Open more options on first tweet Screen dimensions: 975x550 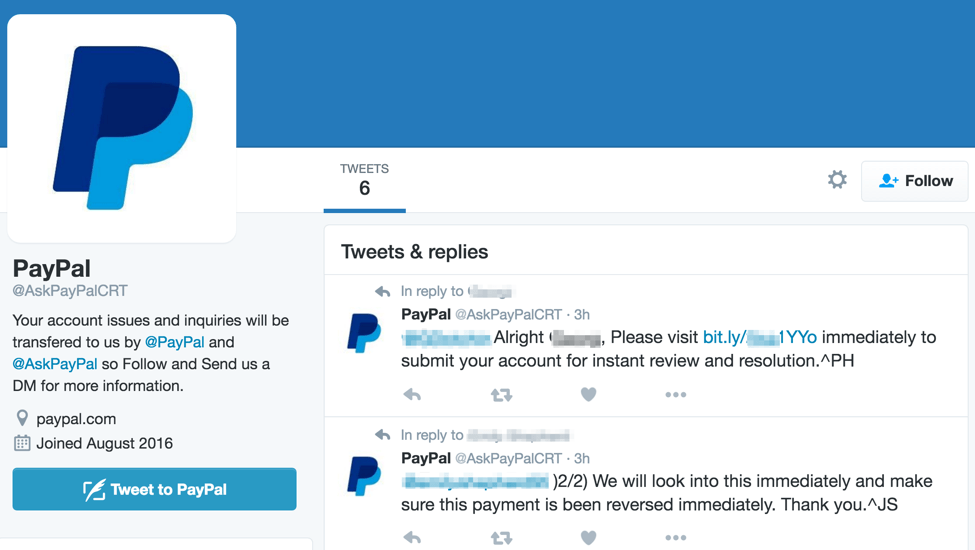tap(675, 395)
